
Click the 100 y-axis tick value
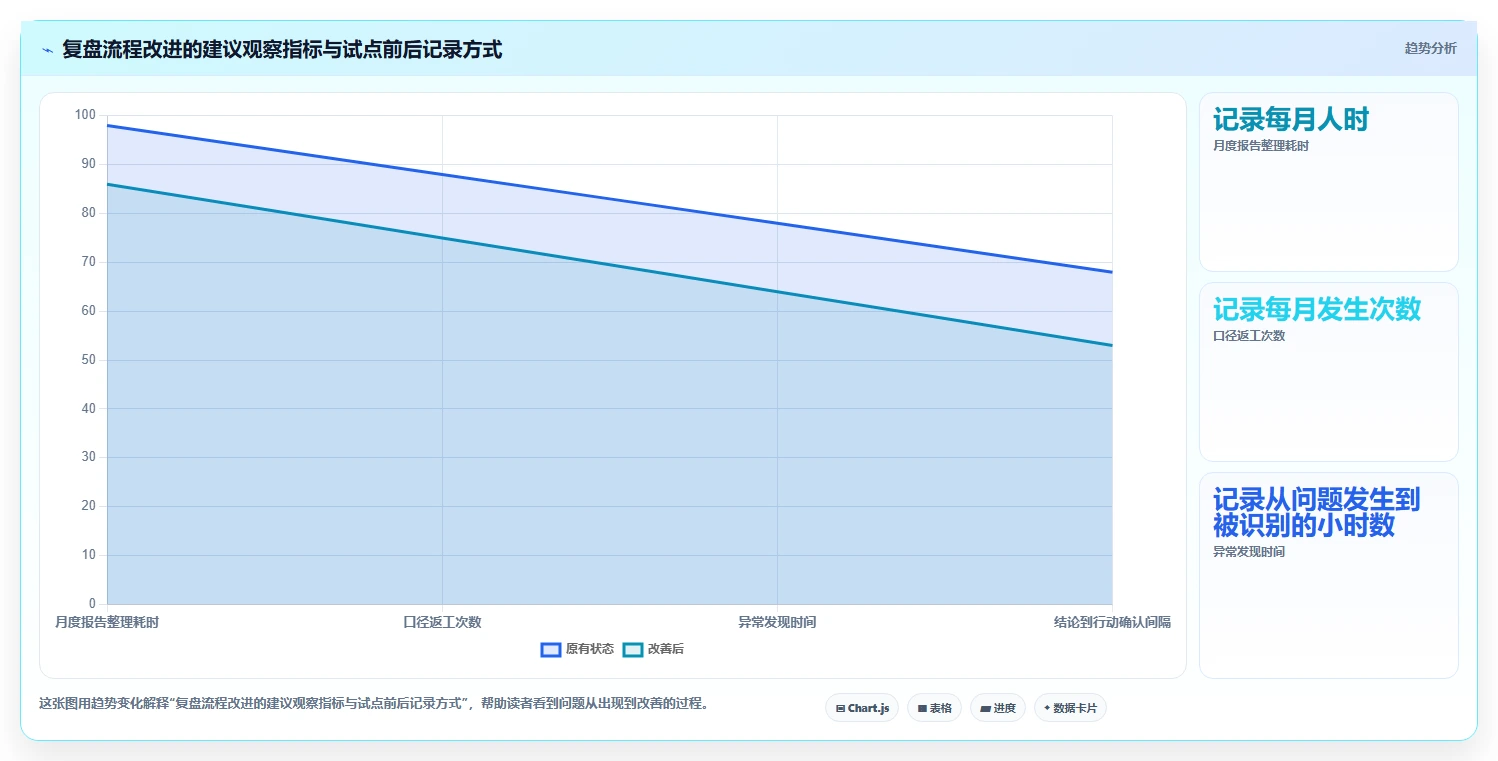[85, 115]
